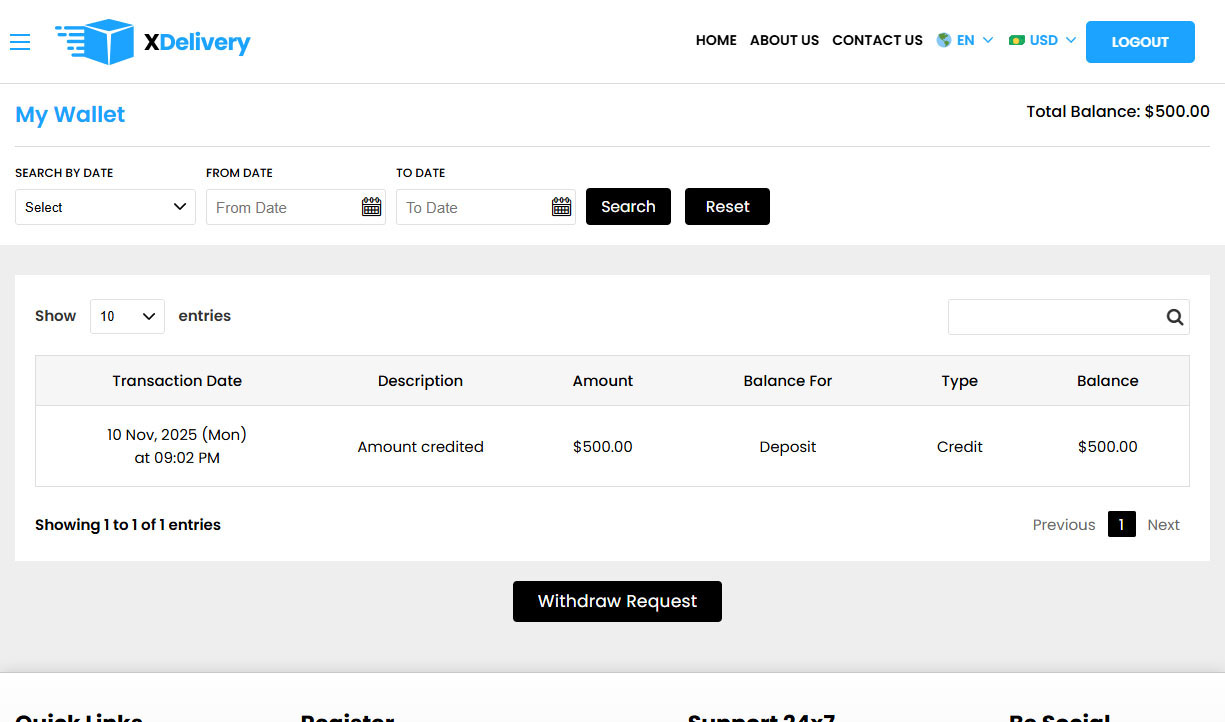Image resolution: width=1225 pixels, height=722 pixels.
Task: Click the table search magnifier icon
Action: [x=1174, y=317]
